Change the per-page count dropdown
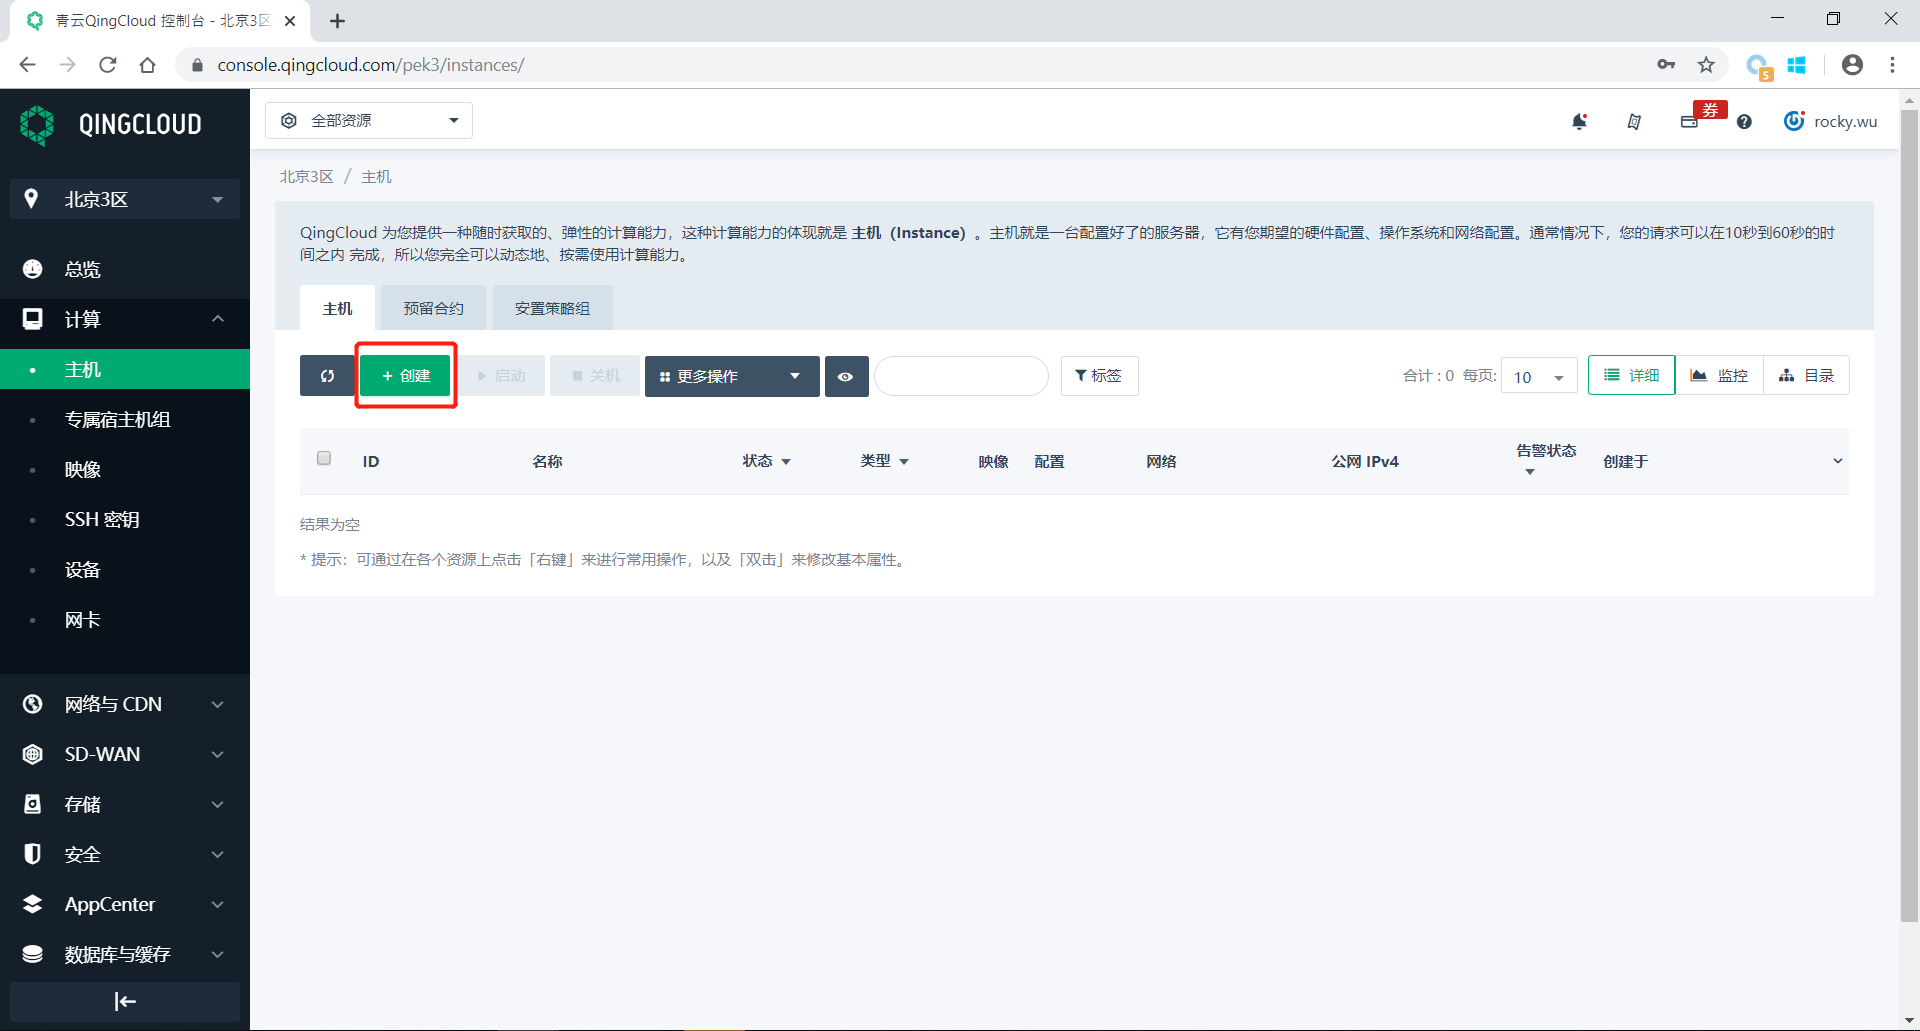The width and height of the screenshot is (1920, 1031). pyautogui.click(x=1539, y=376)
